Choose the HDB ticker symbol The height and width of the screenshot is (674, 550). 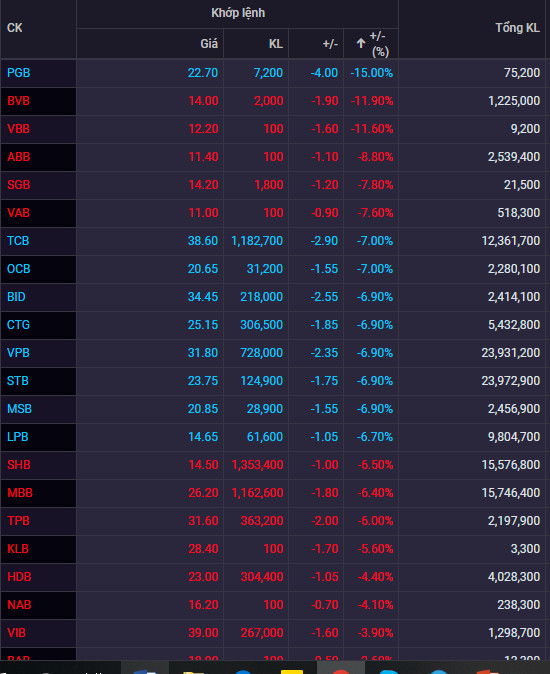(19, 576)
